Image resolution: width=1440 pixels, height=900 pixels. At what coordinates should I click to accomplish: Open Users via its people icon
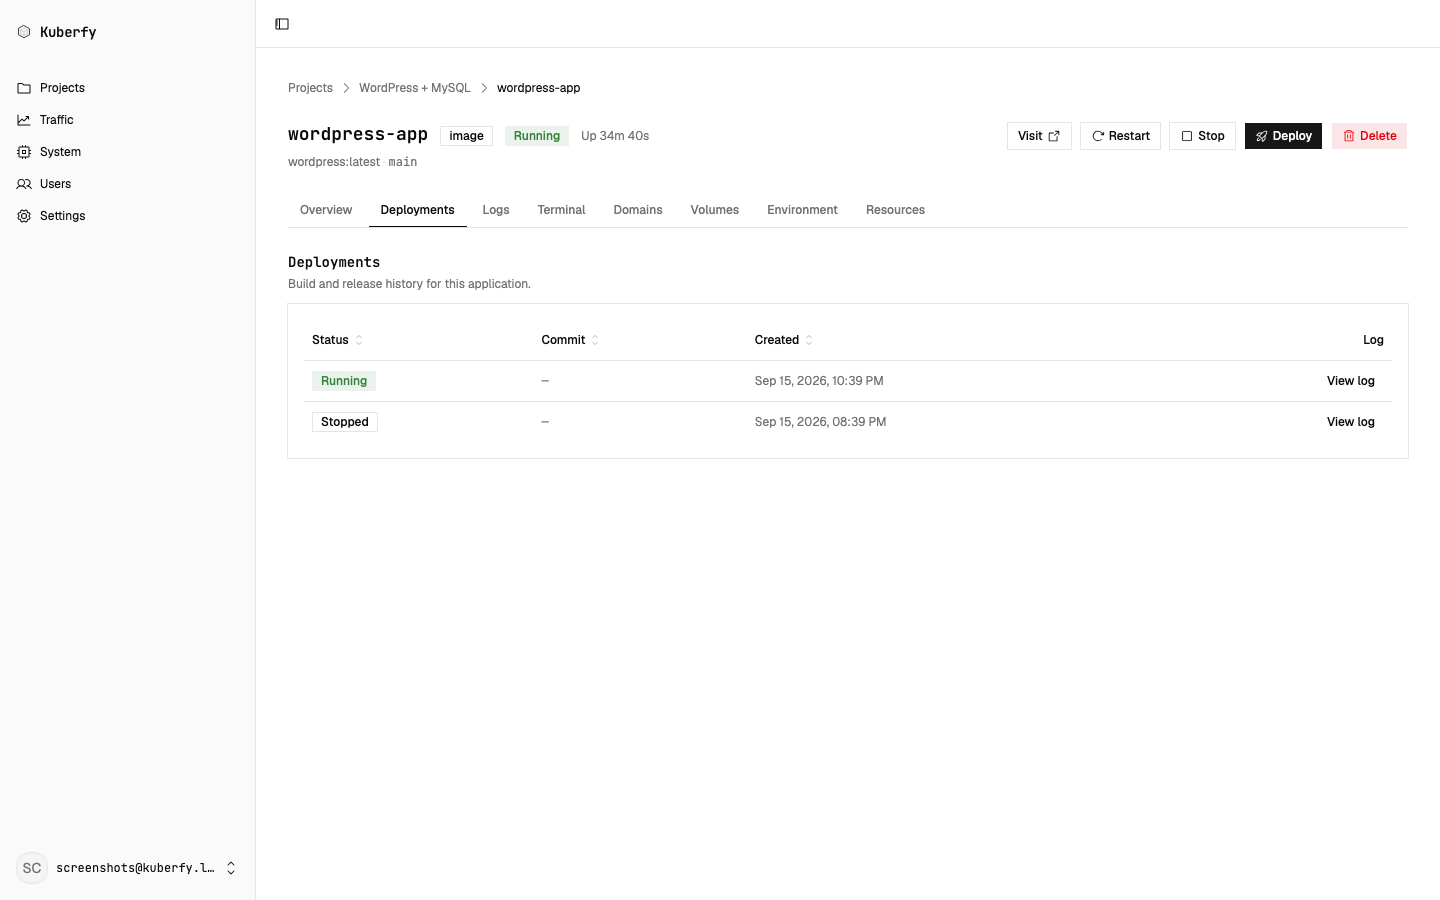pos(24,184)
